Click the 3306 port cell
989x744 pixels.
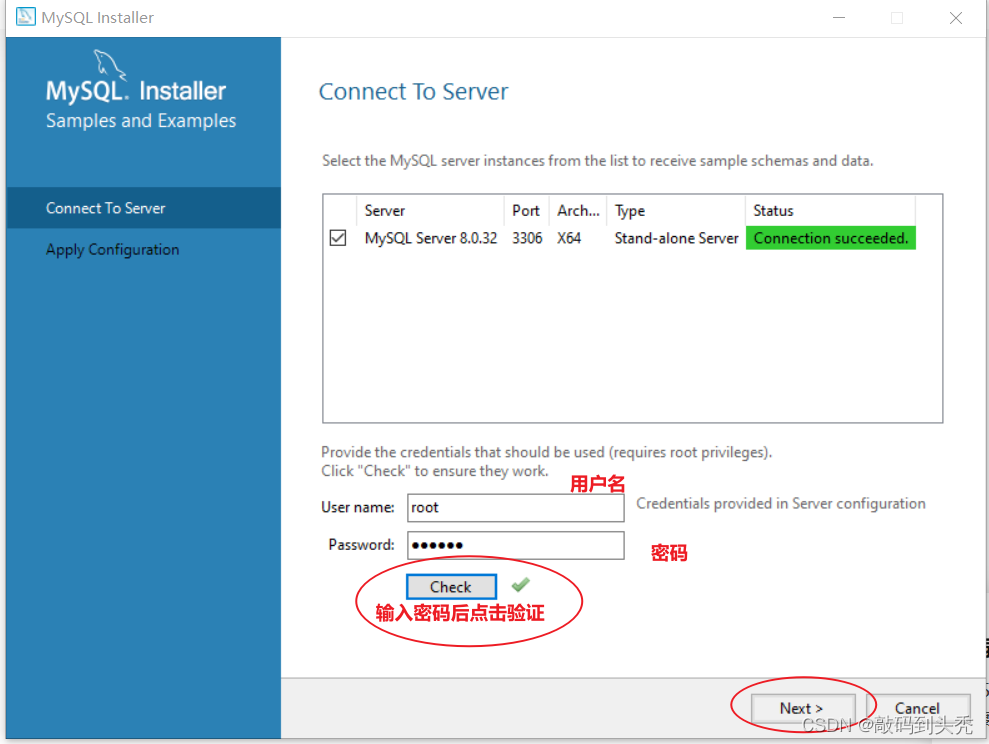point(527,238)
